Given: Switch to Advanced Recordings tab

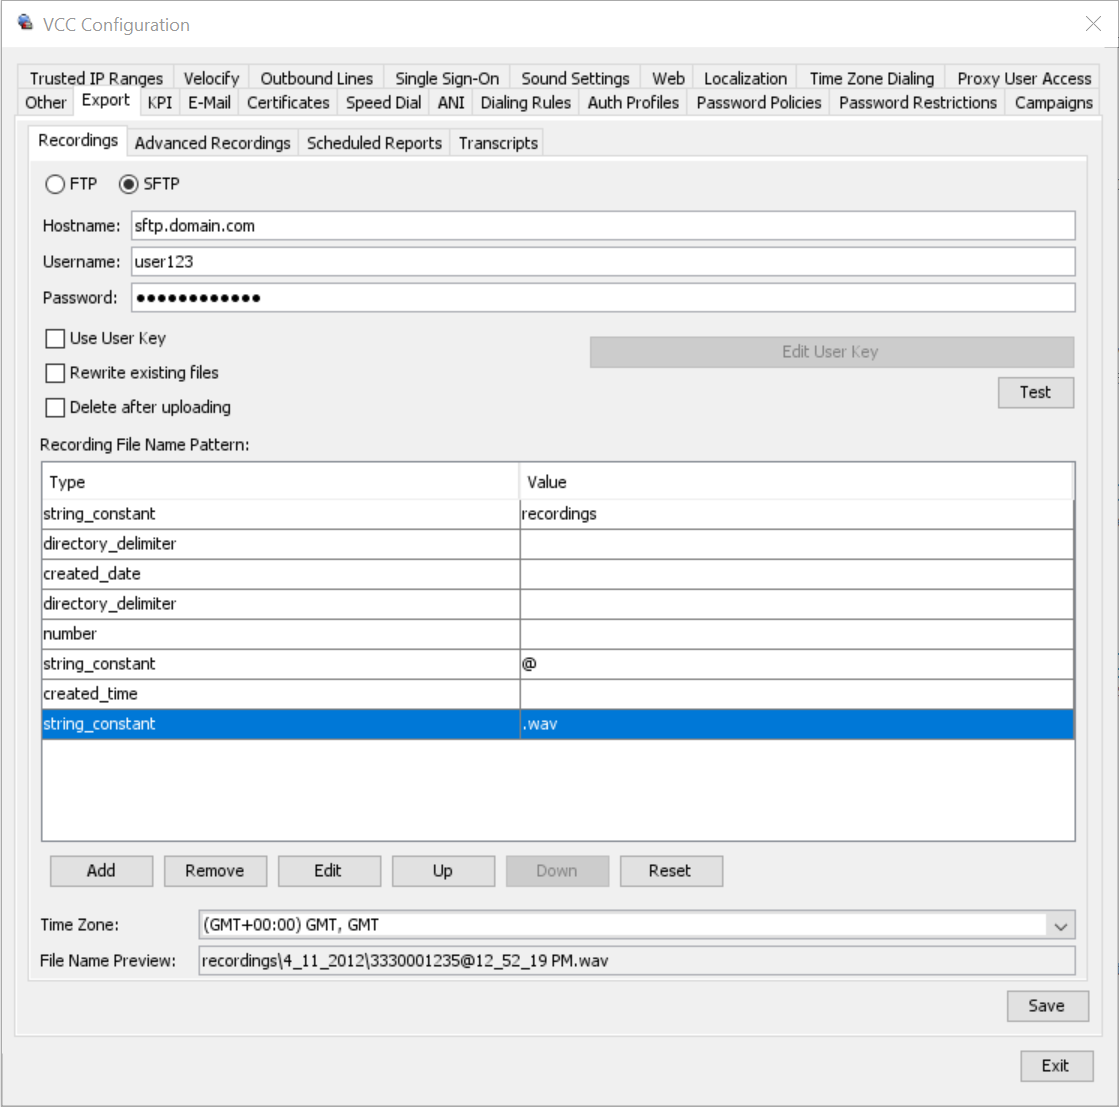Looking at the screenshot, I should tap(212, 143).
